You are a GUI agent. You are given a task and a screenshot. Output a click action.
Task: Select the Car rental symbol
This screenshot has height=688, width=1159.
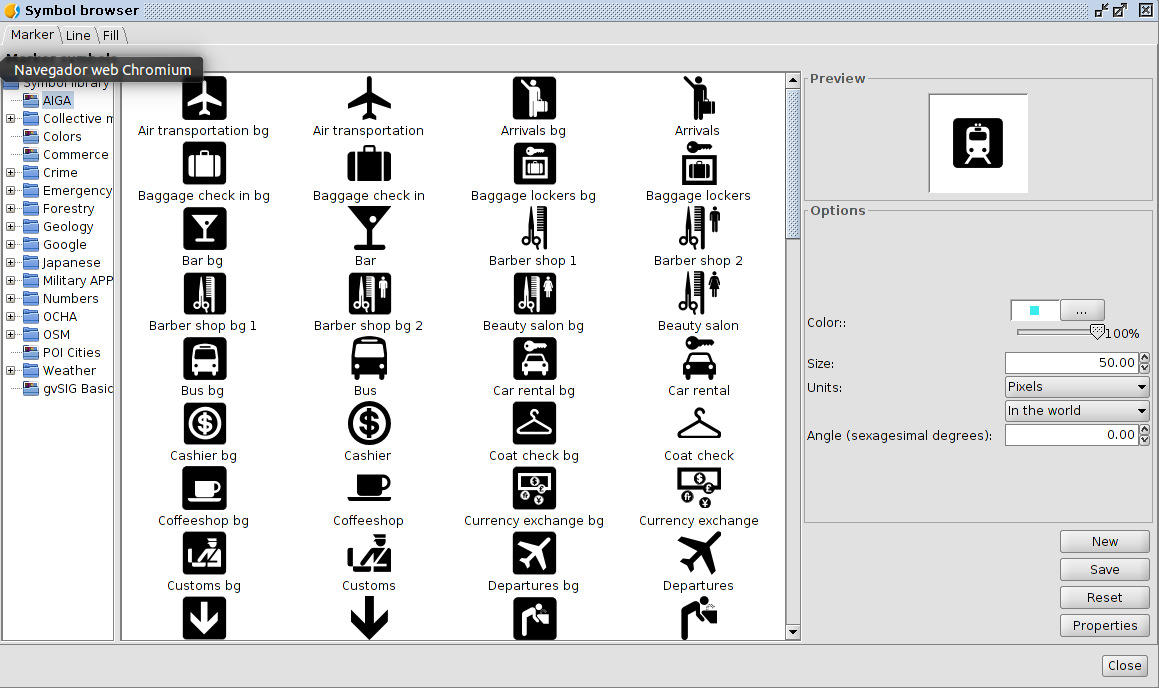[698, 358]
